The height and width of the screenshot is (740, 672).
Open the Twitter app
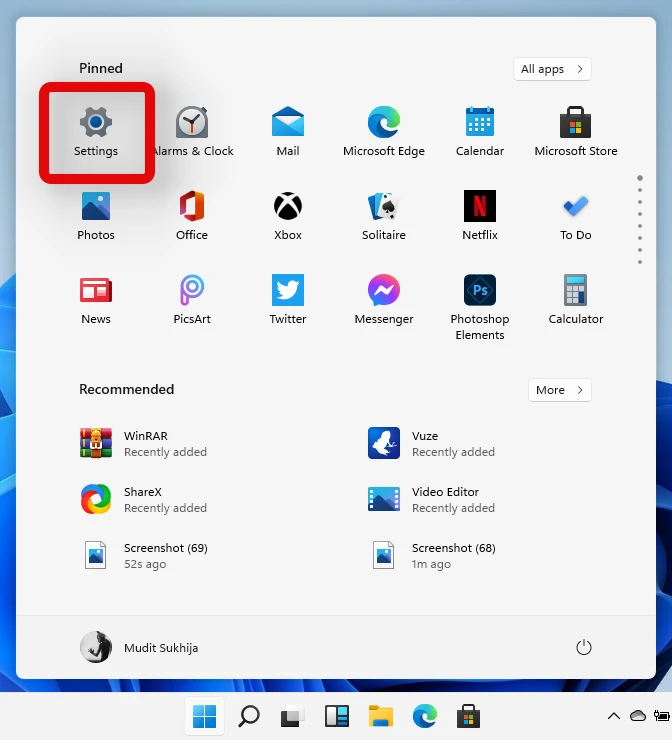(x=288, y=300)
